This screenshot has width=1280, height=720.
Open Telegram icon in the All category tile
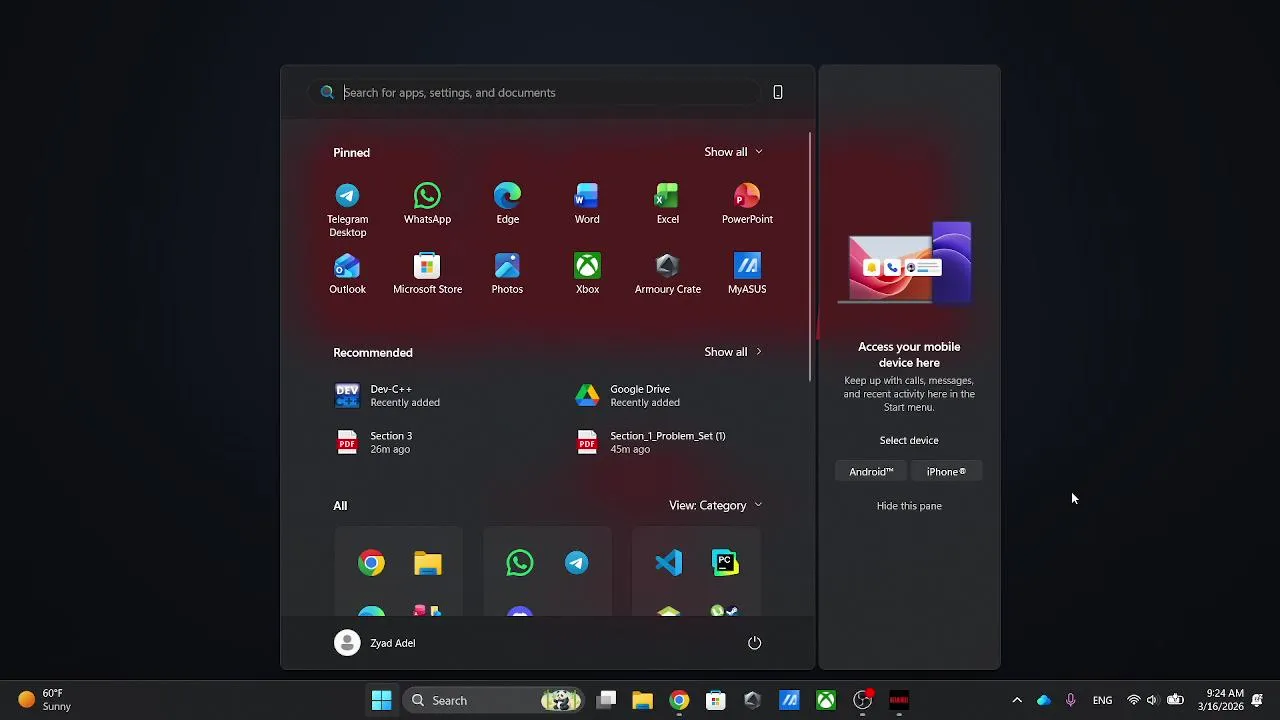point(577,563)
